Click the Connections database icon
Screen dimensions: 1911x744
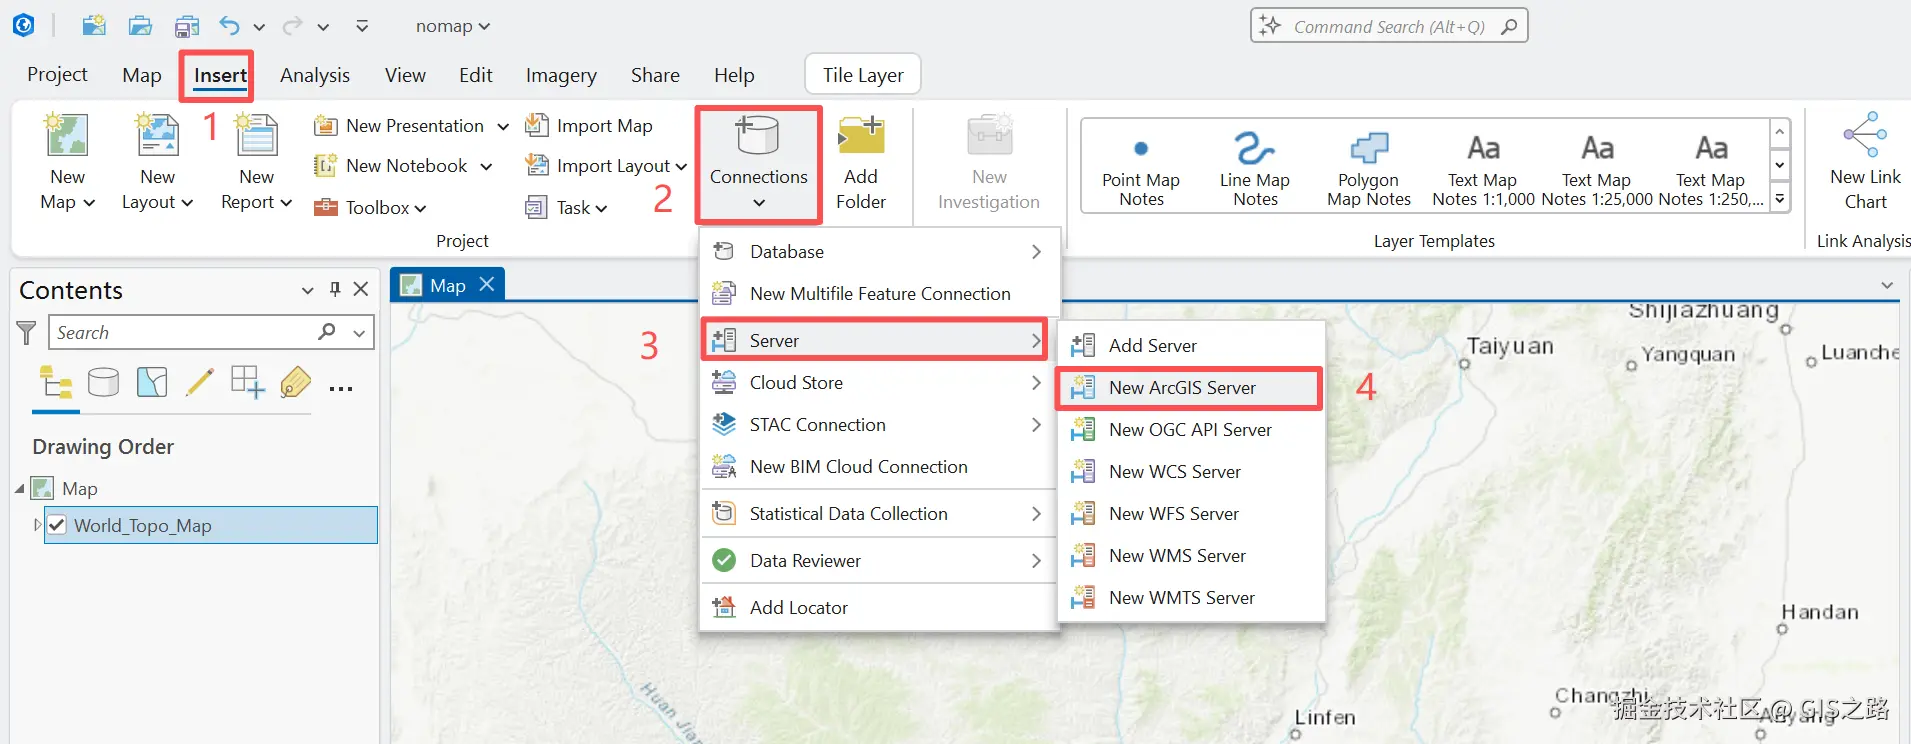click(758, 136)
